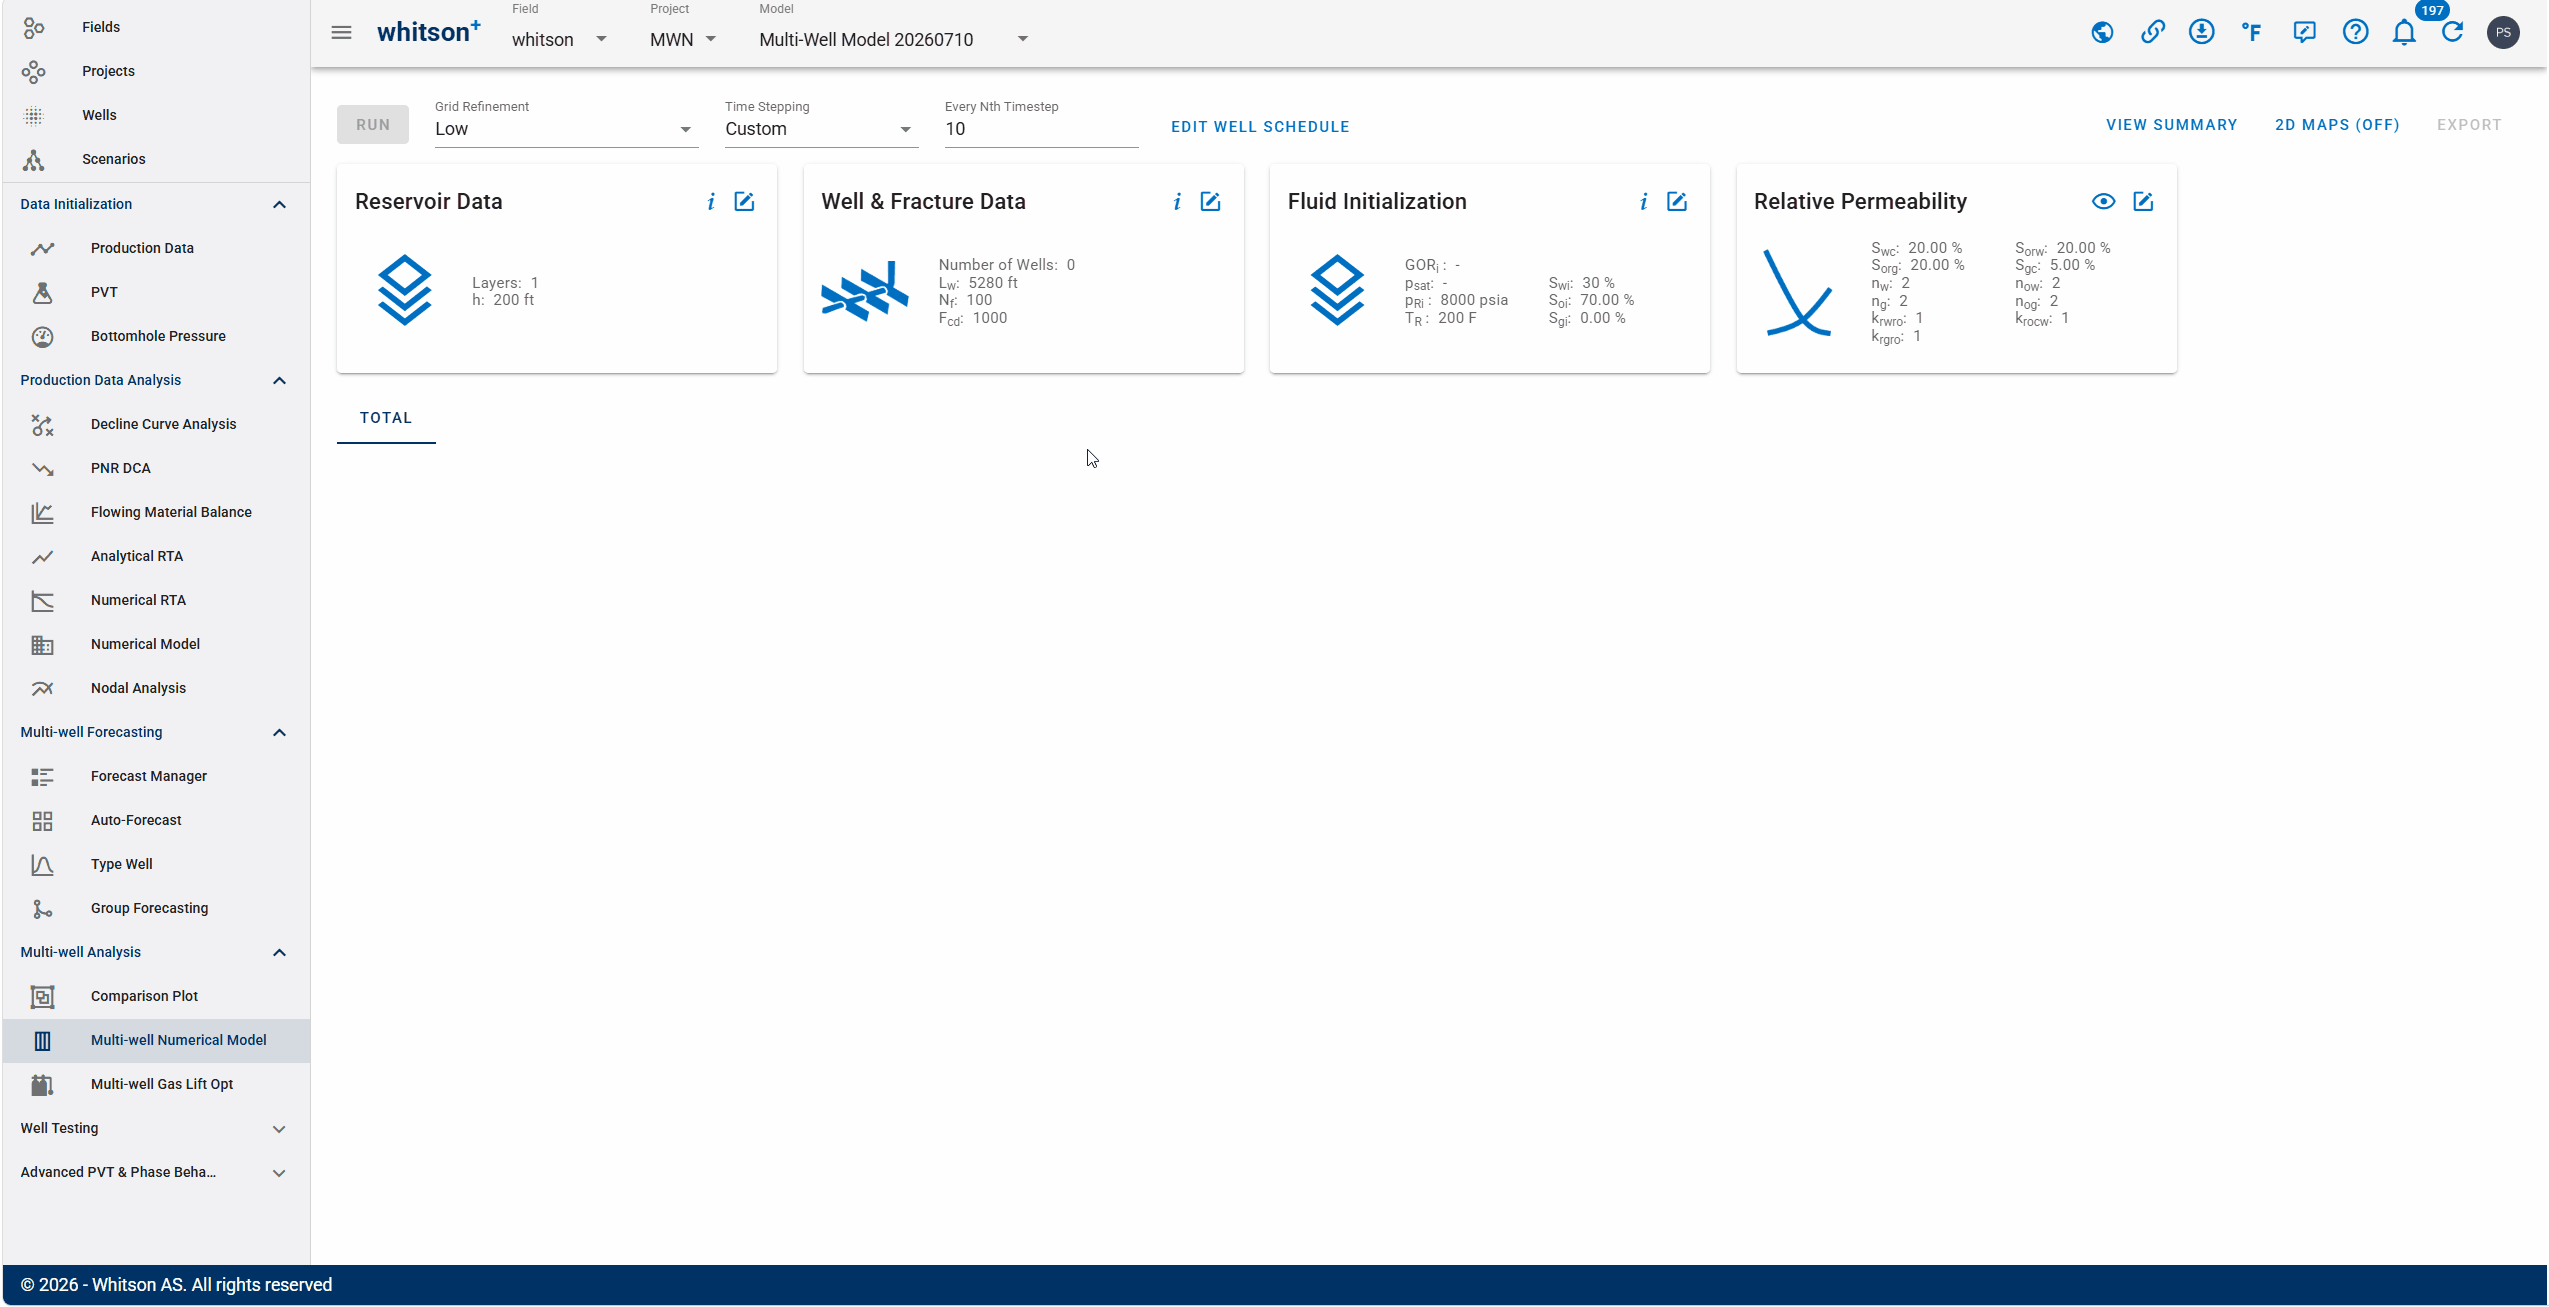Screen dimensions: 2549x1307
Task: Toggle the °F units icon
Action: click(x=2251, y=33)
